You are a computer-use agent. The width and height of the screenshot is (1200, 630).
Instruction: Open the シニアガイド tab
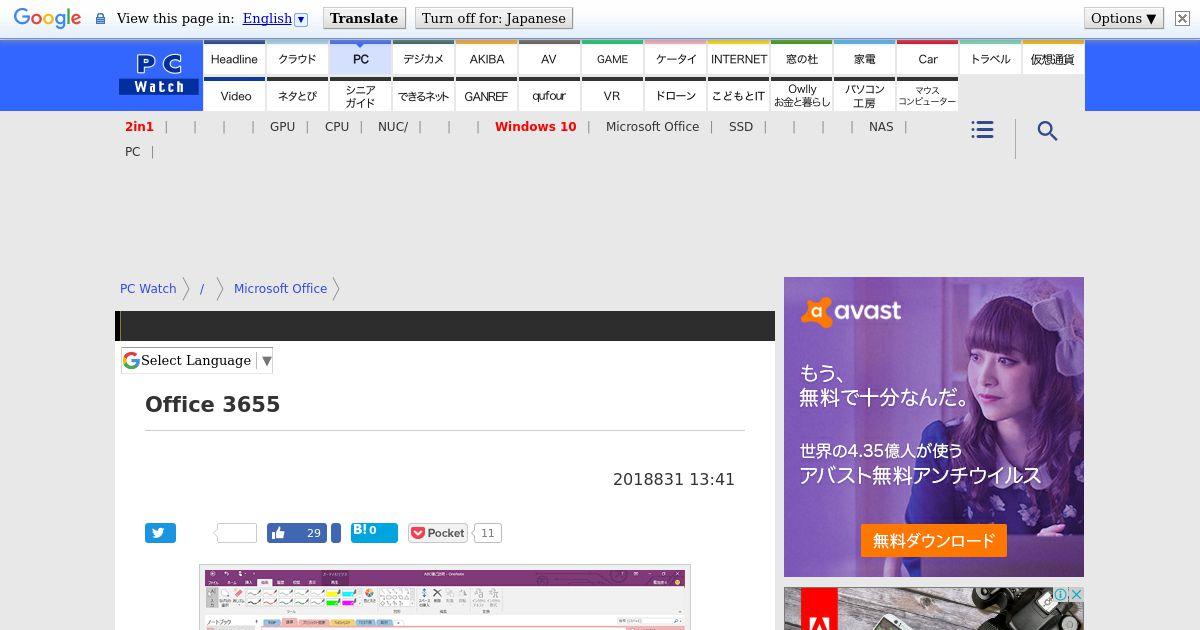coord(361,95)
